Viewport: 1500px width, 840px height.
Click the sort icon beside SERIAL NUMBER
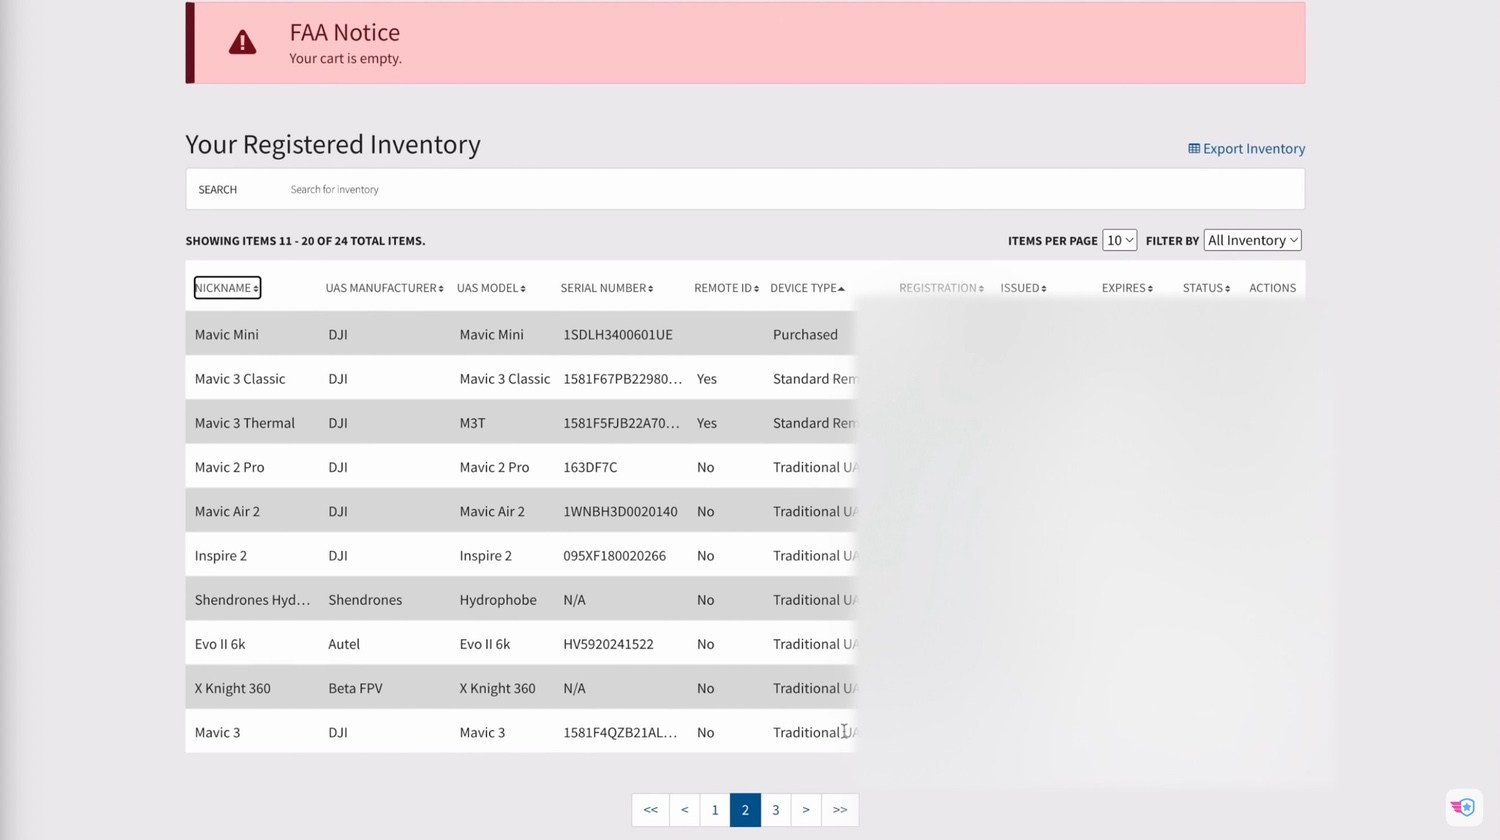[x=651, y=288]
